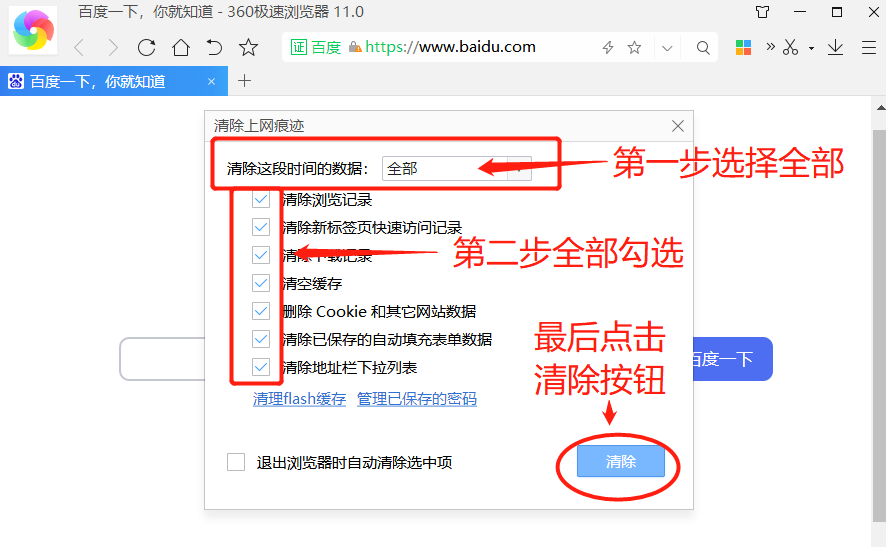Open the 清理flash缓存 link

point(299,399)
